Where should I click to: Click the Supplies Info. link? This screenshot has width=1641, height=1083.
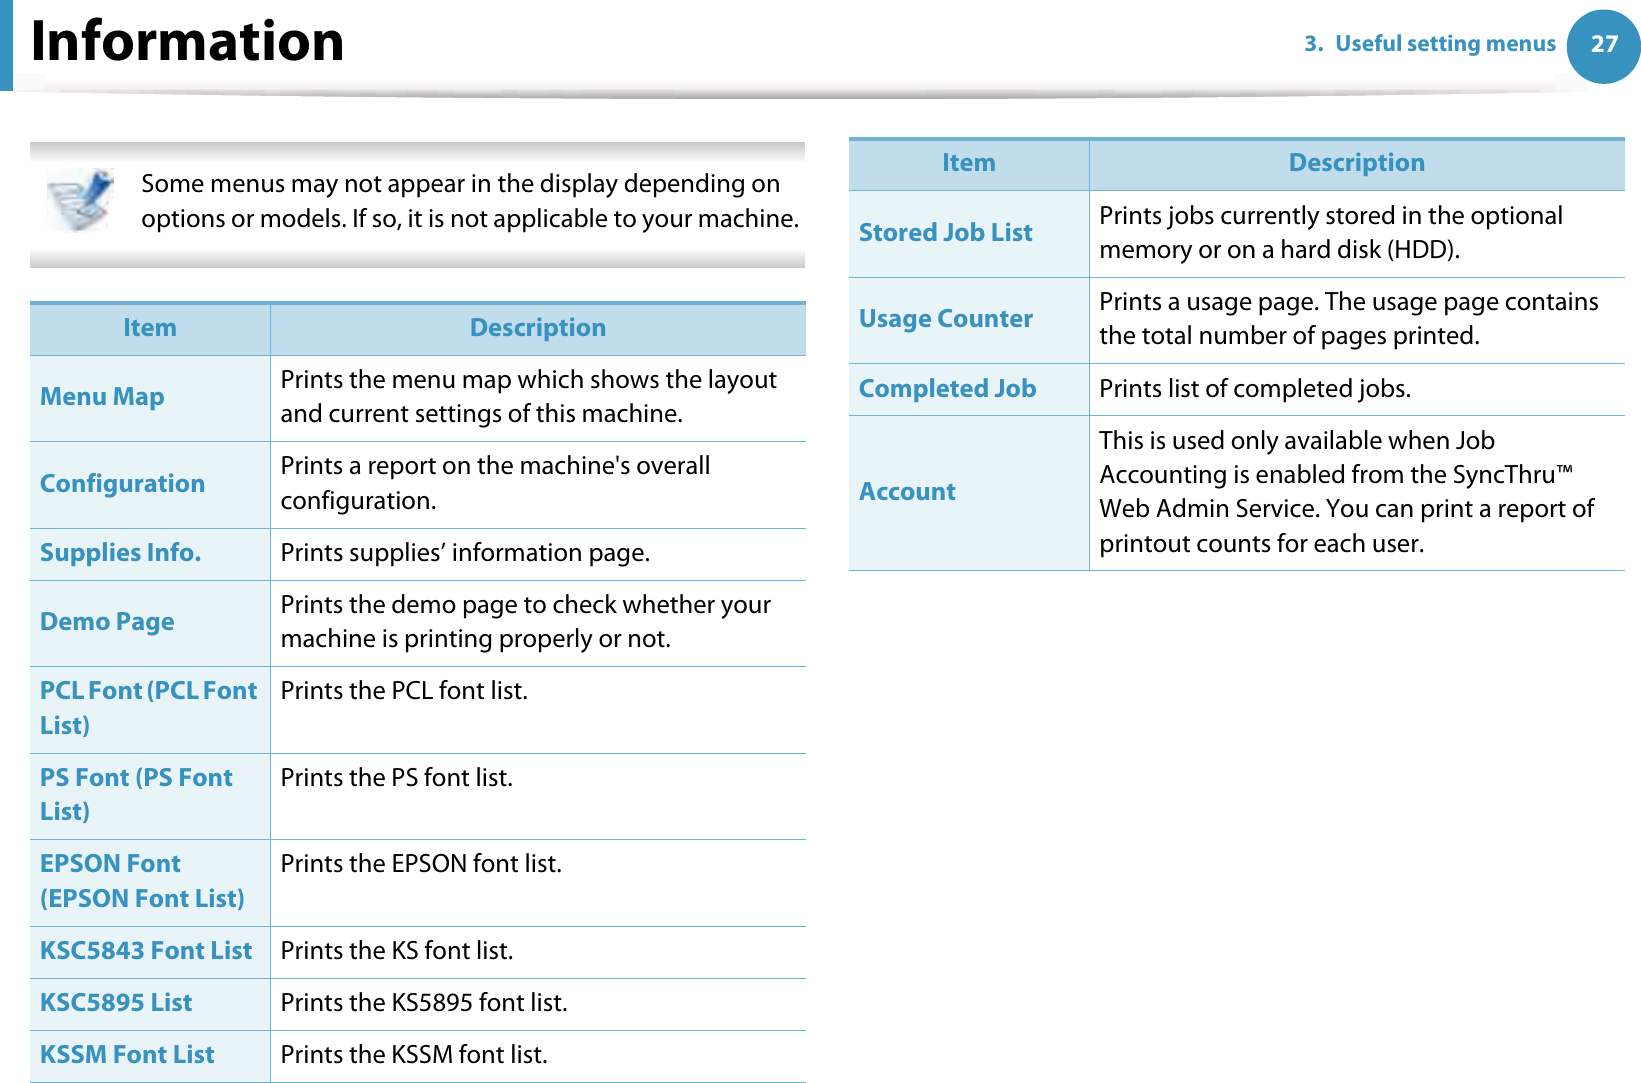tap(120, 553)
